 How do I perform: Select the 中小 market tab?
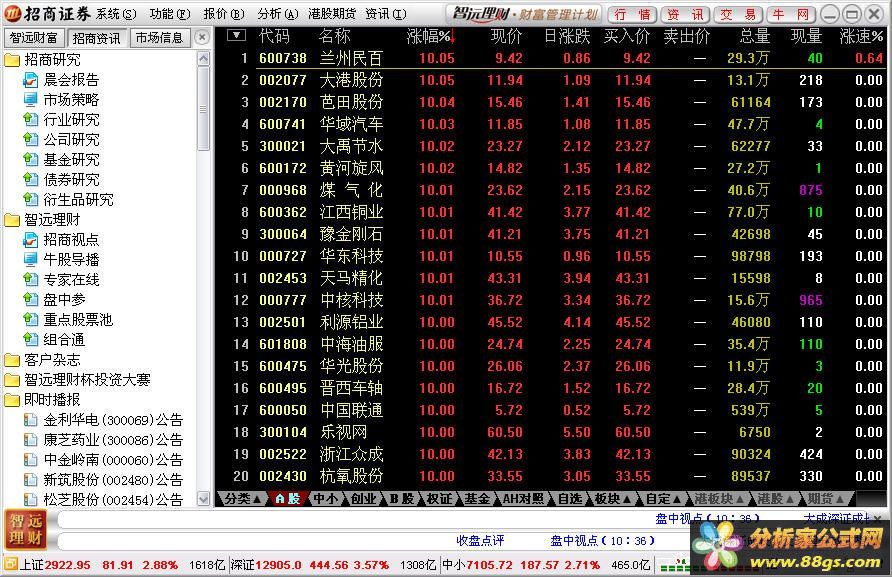click(325, 498)
